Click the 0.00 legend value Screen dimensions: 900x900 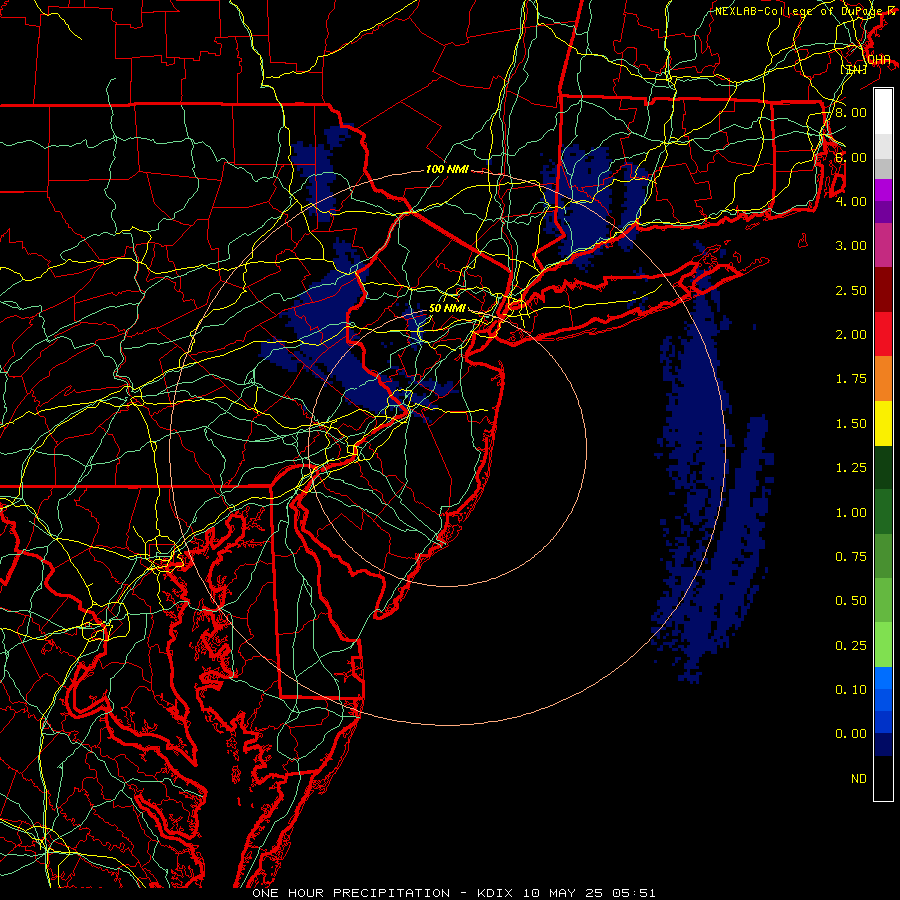851,734
